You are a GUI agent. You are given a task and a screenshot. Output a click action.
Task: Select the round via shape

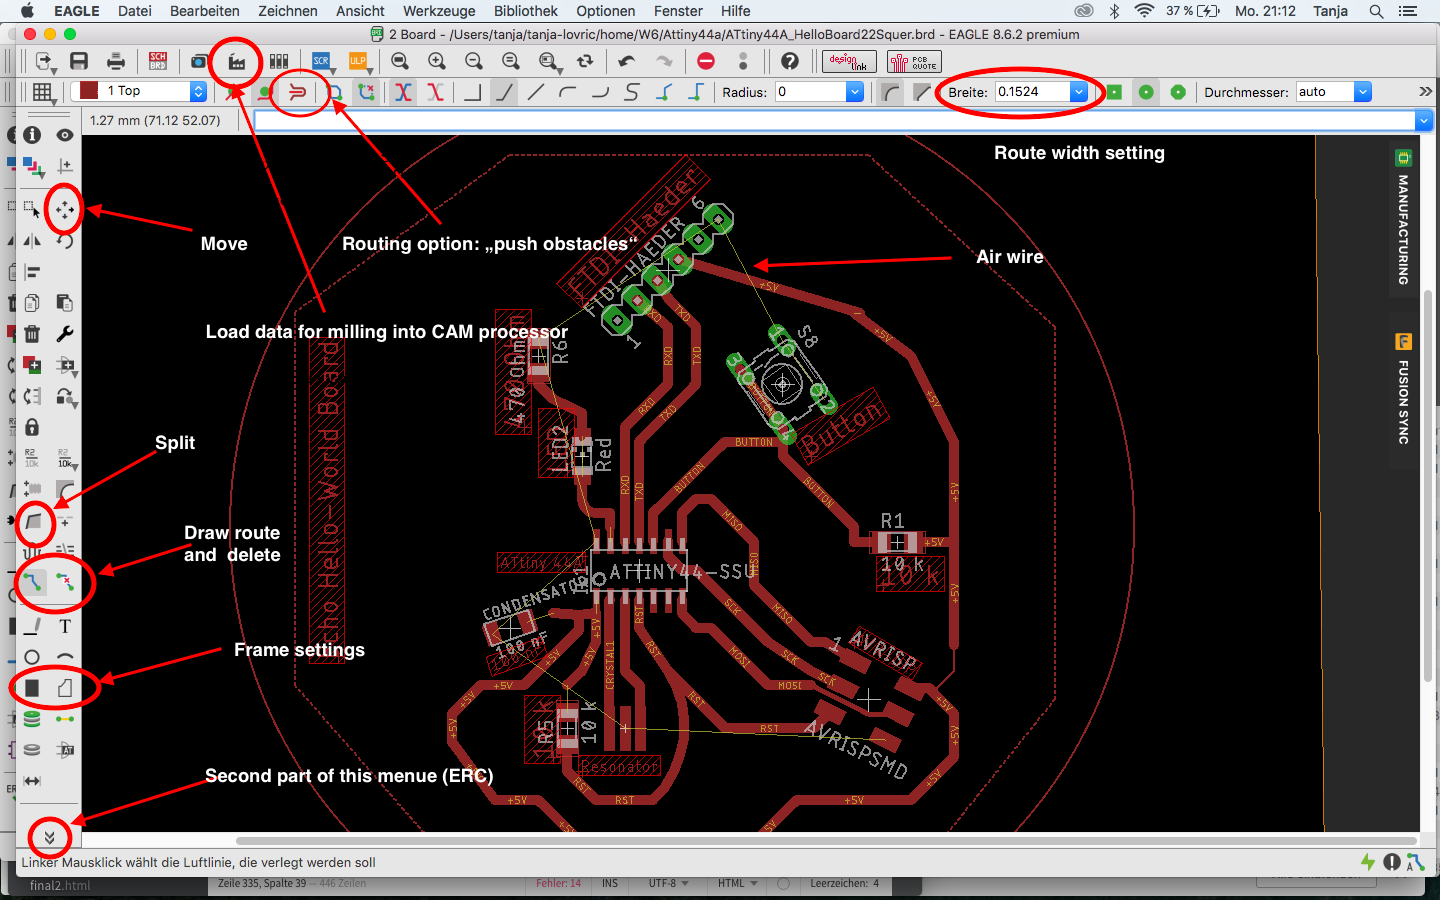[1146, 92]
